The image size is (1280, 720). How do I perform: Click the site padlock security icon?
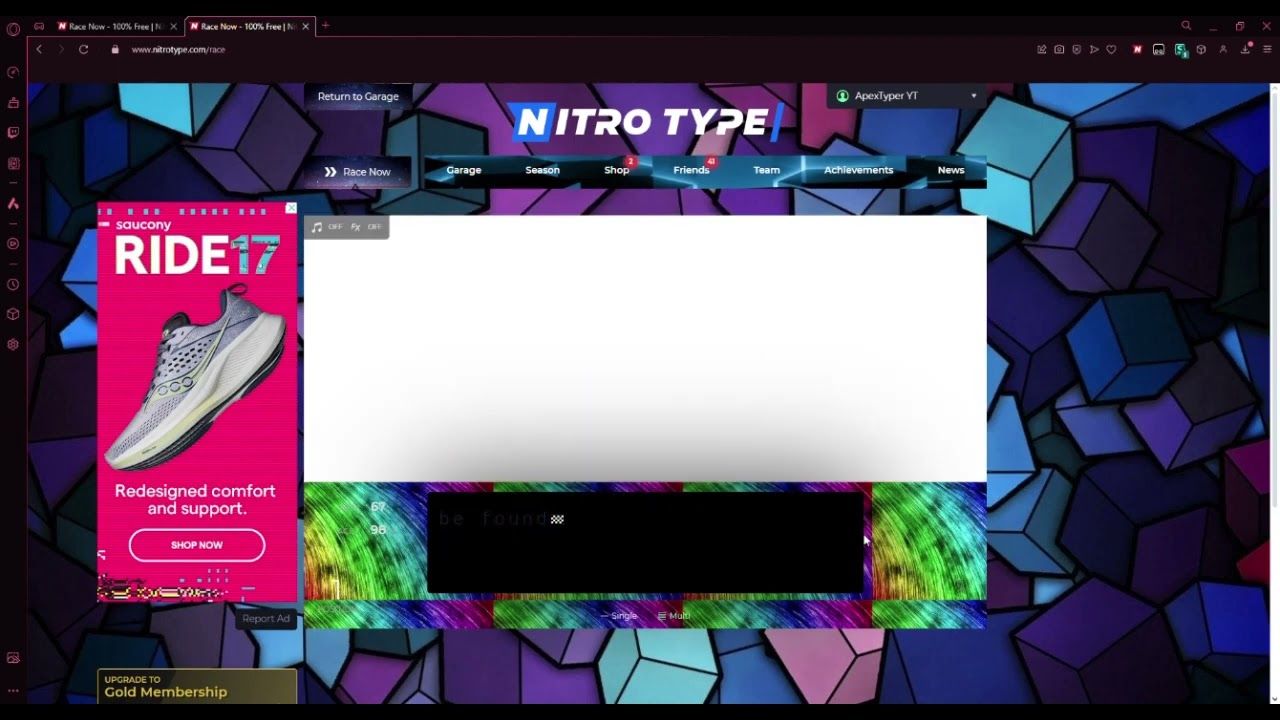click(x=115, y=49)
